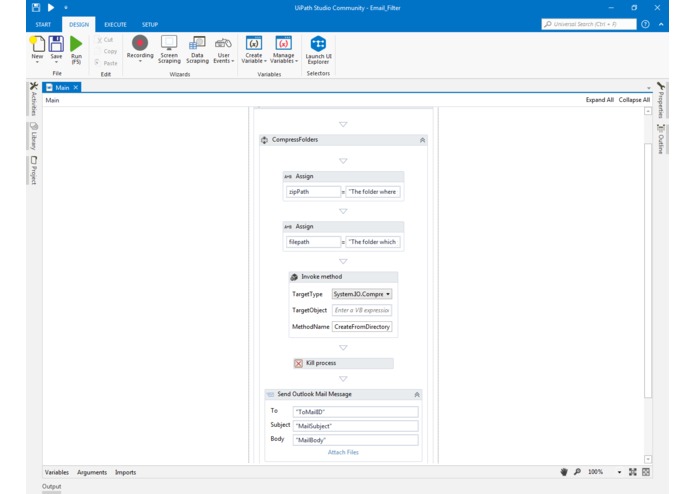This screenshot has height=494, width=695.
Task: Click the Paste button
Action: pos(106,63)
